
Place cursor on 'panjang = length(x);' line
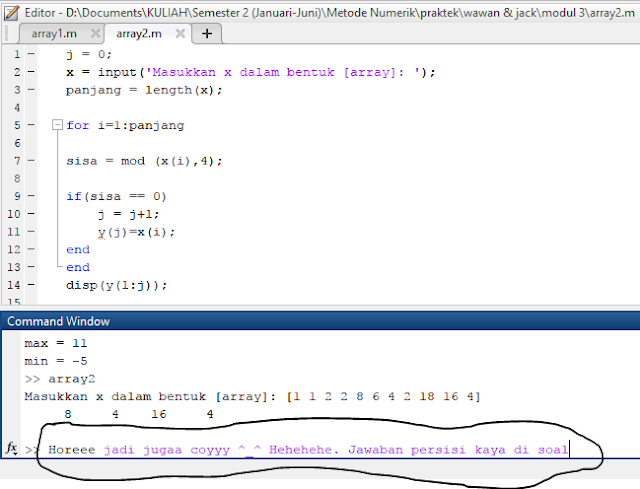pos(144,90)
